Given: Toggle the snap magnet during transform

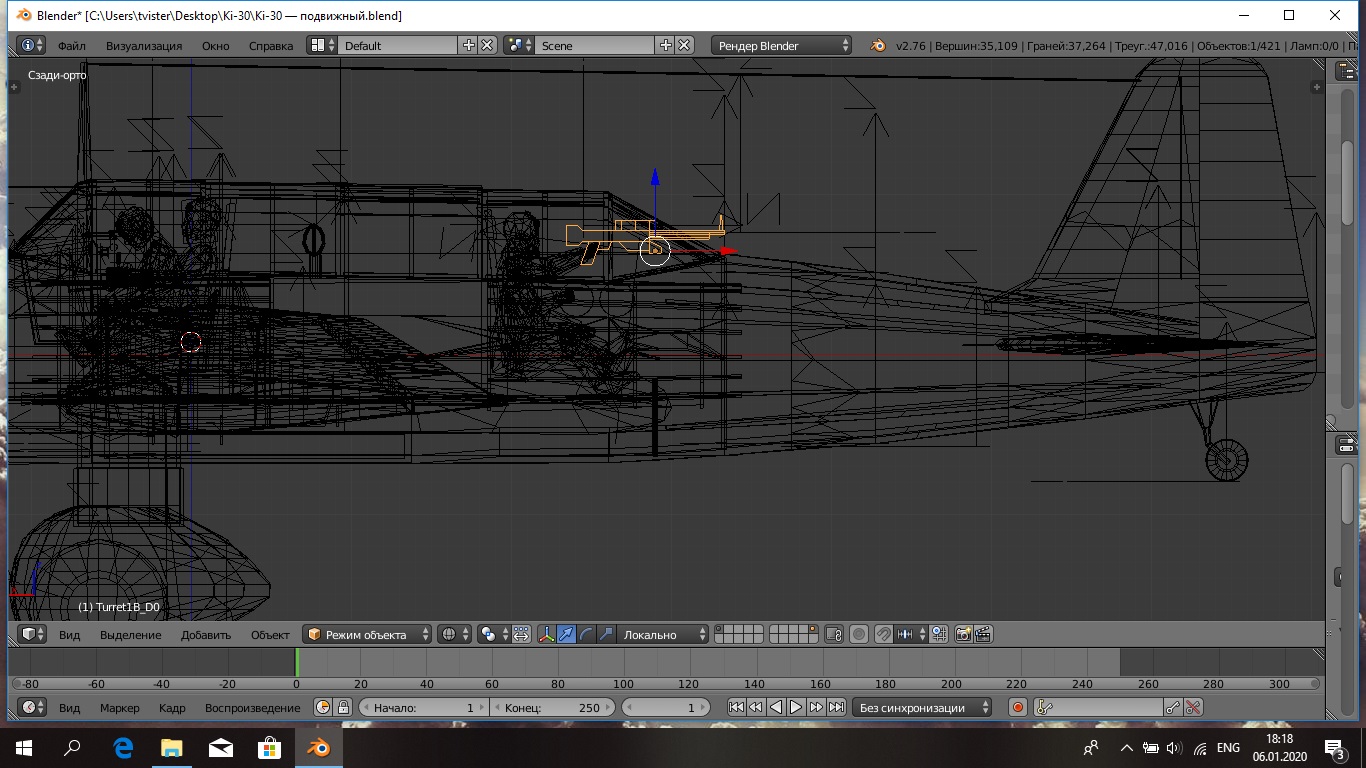Looking at the screenshot, I should click(883, 634).
